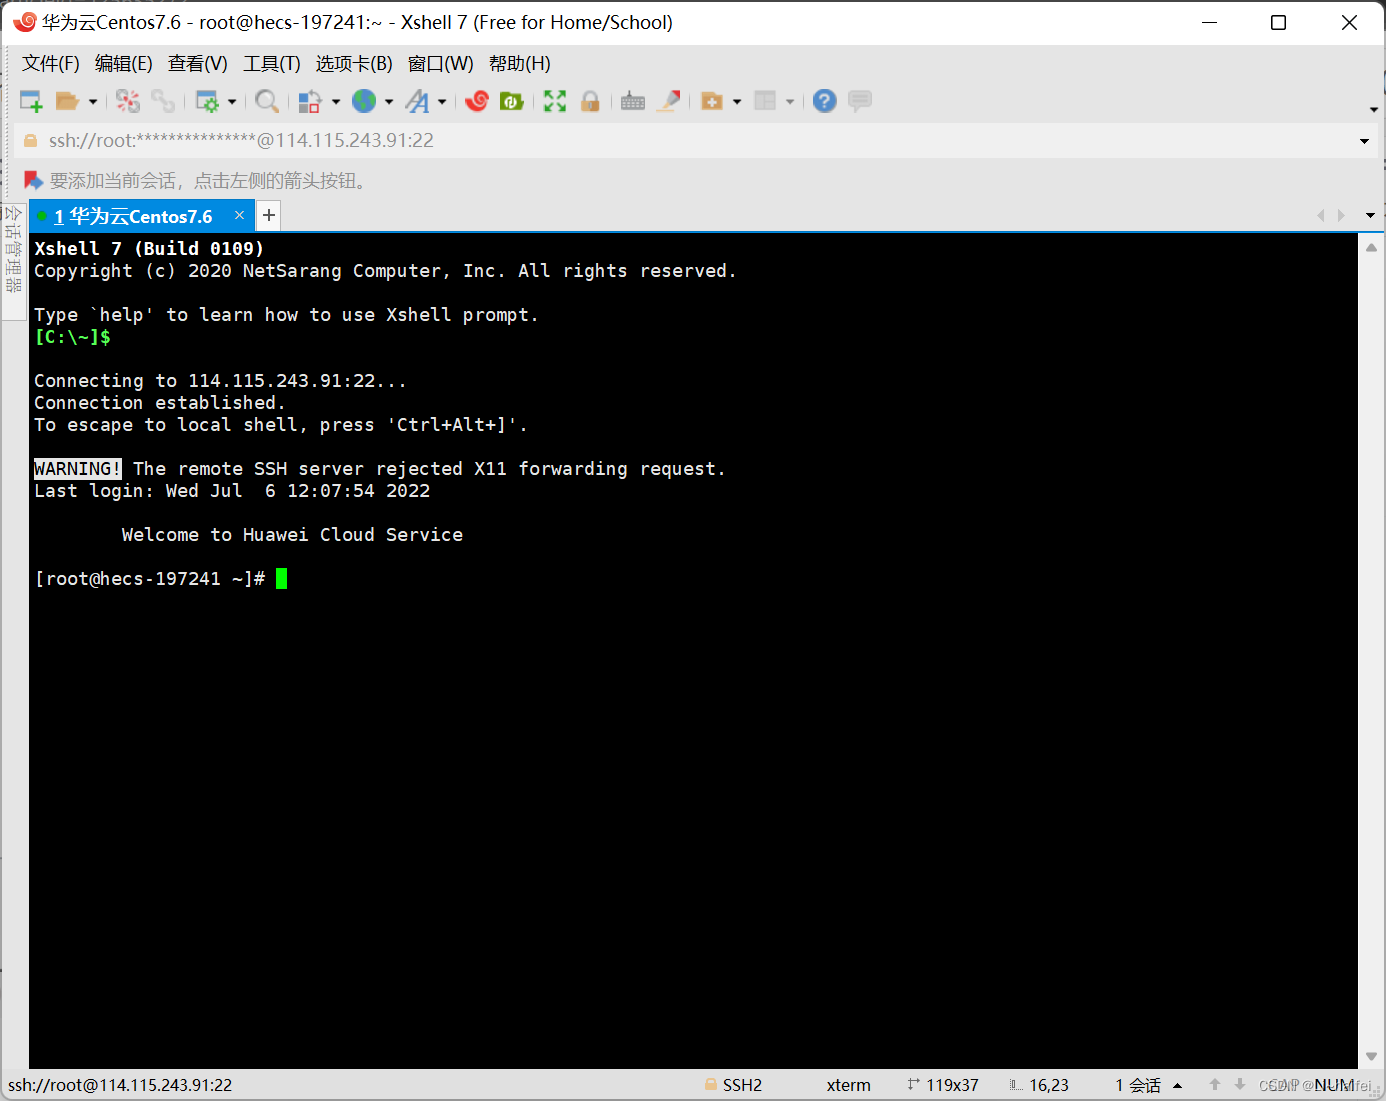Close the 华为云Centos7.6 tab
The image size is (1386, 1101).
(x=239, y=215)
